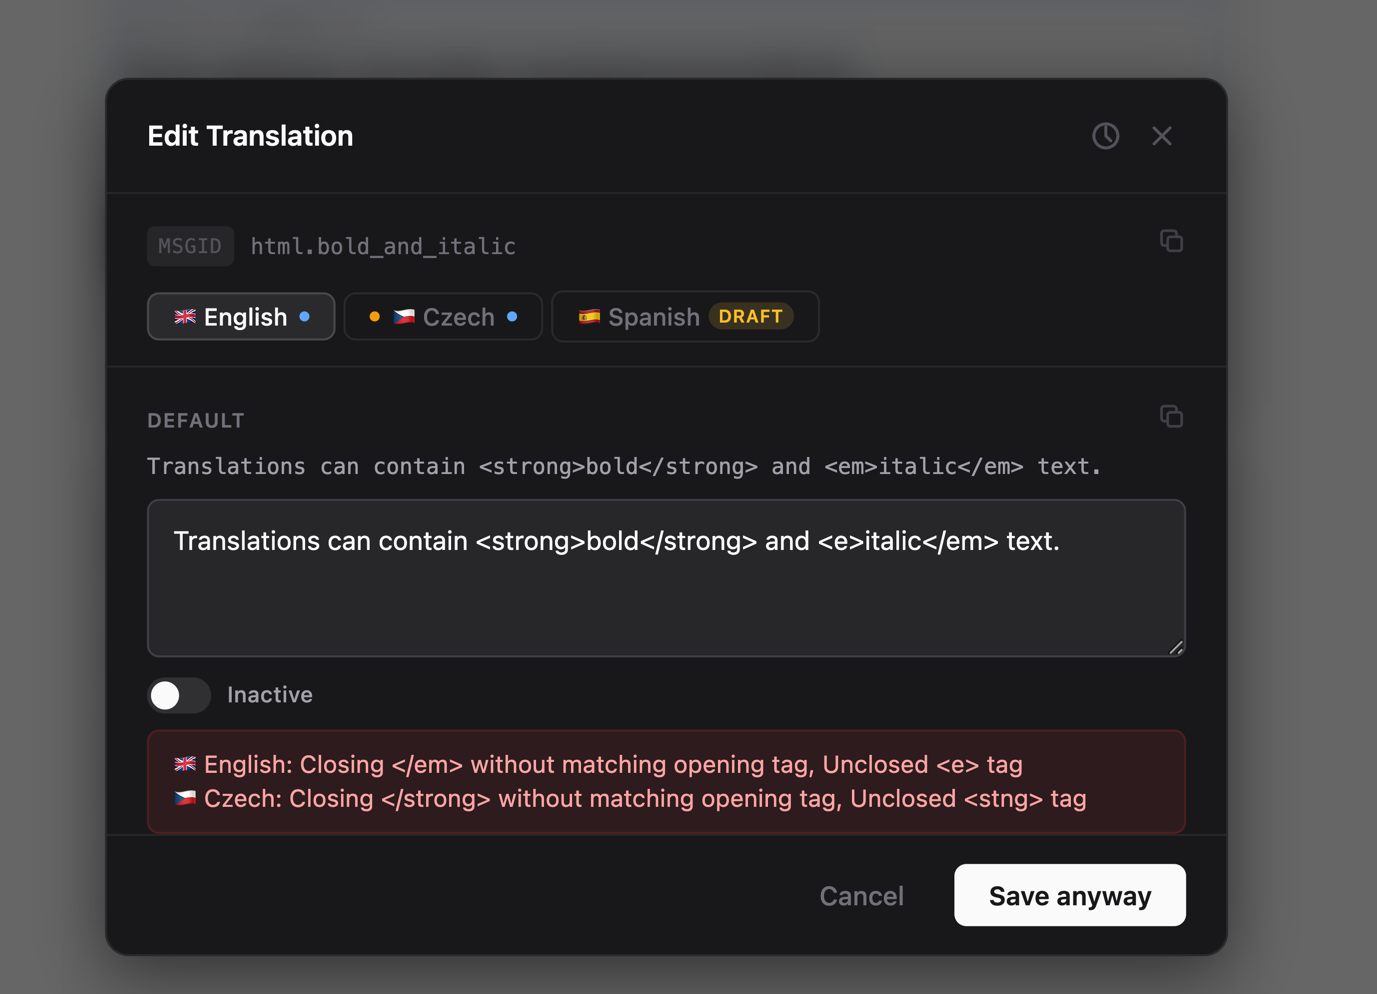Click the Spanish flag in Spanish tab

[589, 317]
